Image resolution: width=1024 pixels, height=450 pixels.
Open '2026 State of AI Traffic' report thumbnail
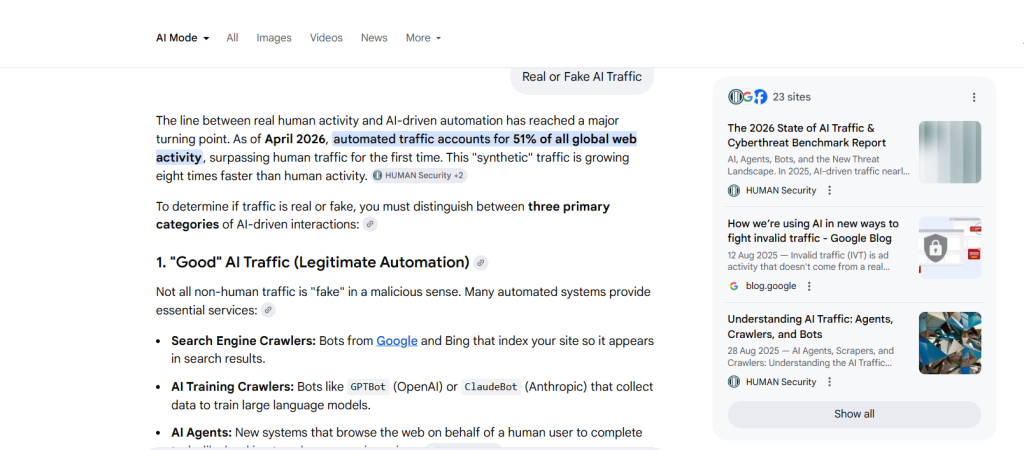click(x=950, y=152)
